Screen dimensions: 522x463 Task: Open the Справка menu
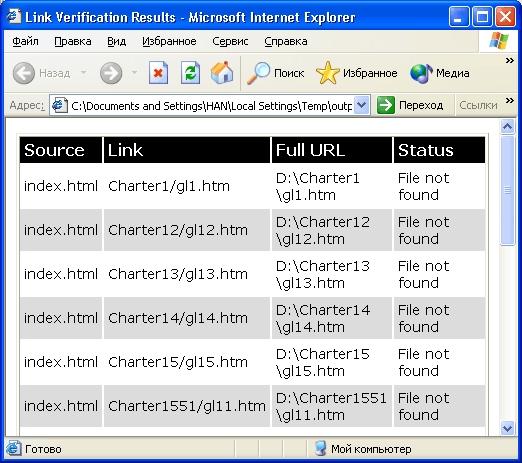286,41
